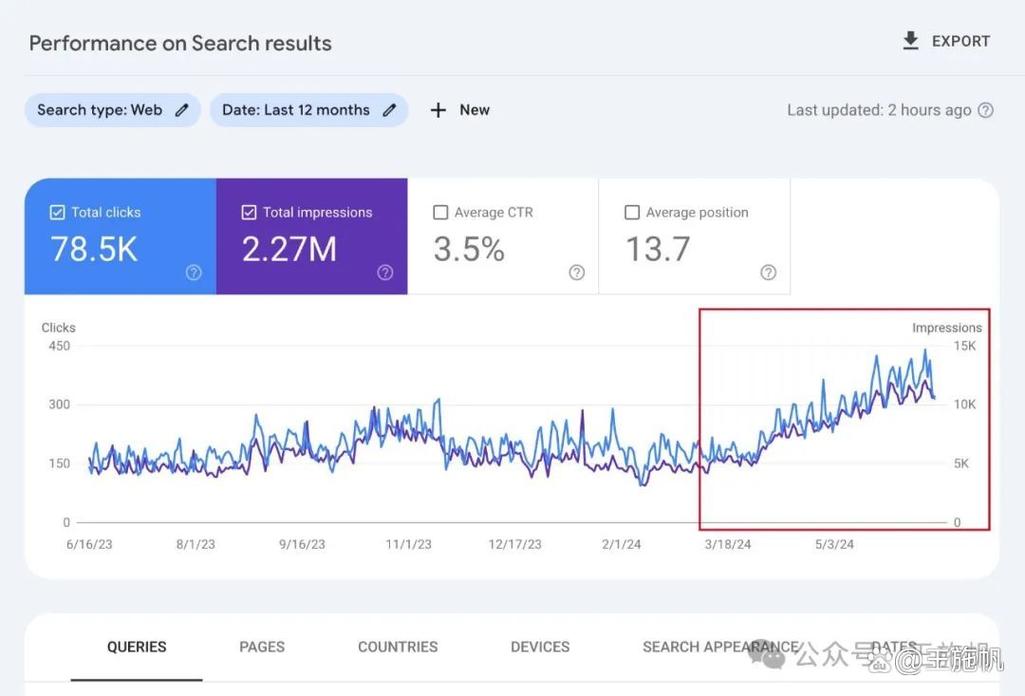This screenshot has height=696, width=1025.
Task: Edit the Search type: Web filter pencil
Action: coord(182,110)
